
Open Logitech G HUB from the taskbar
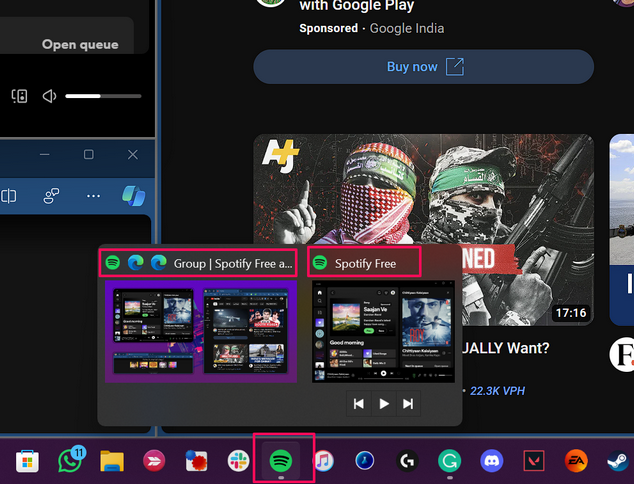(407, 460)
